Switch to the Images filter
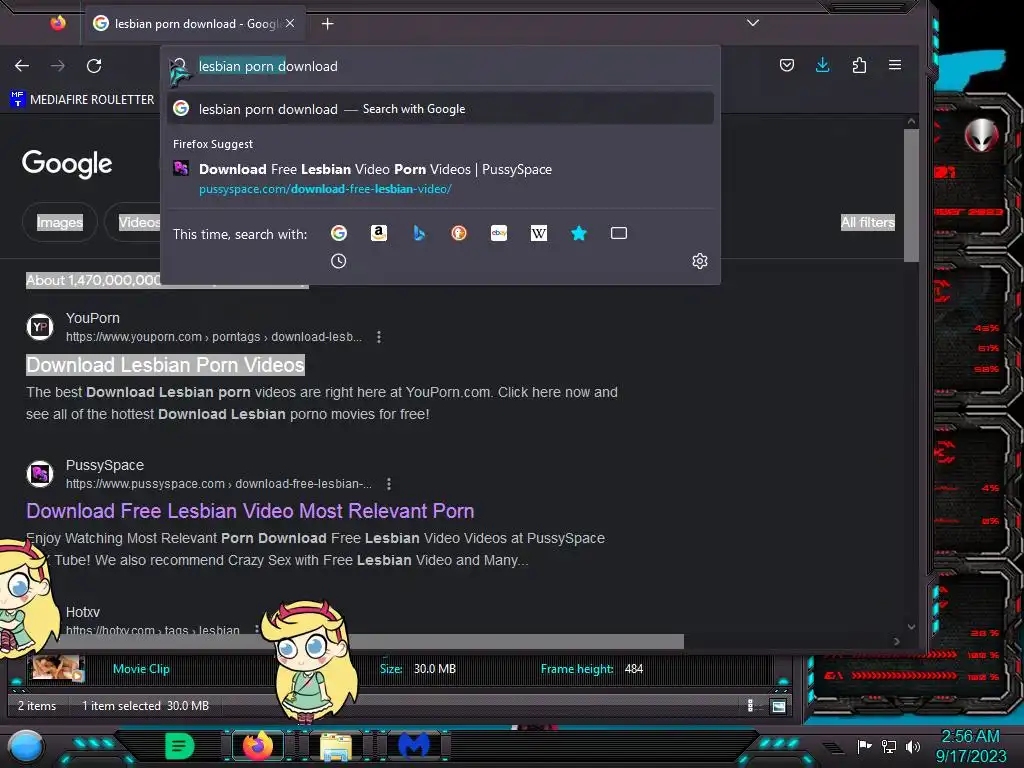 point(59,222)
